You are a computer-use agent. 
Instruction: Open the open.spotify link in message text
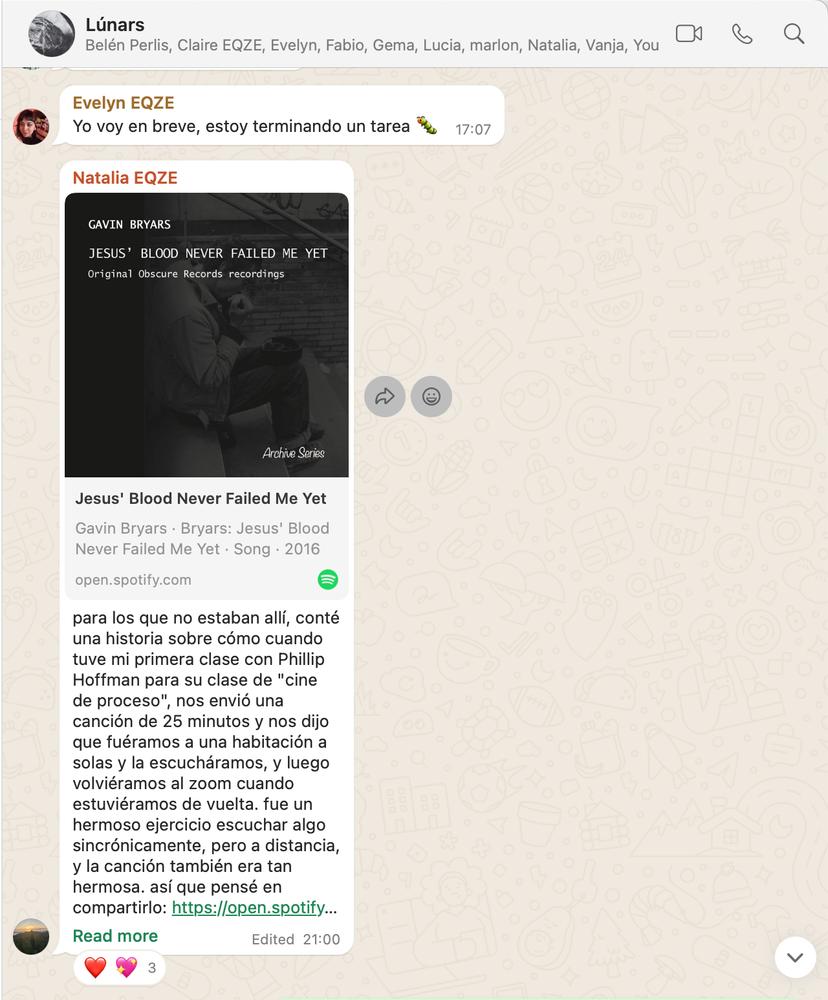[x=254, y=908]
